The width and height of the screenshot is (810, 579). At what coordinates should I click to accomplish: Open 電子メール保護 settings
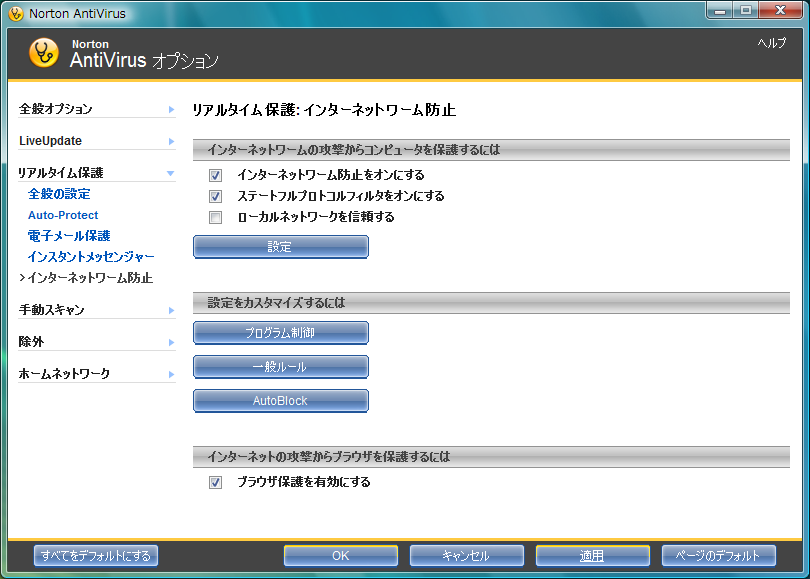[69, 236]
